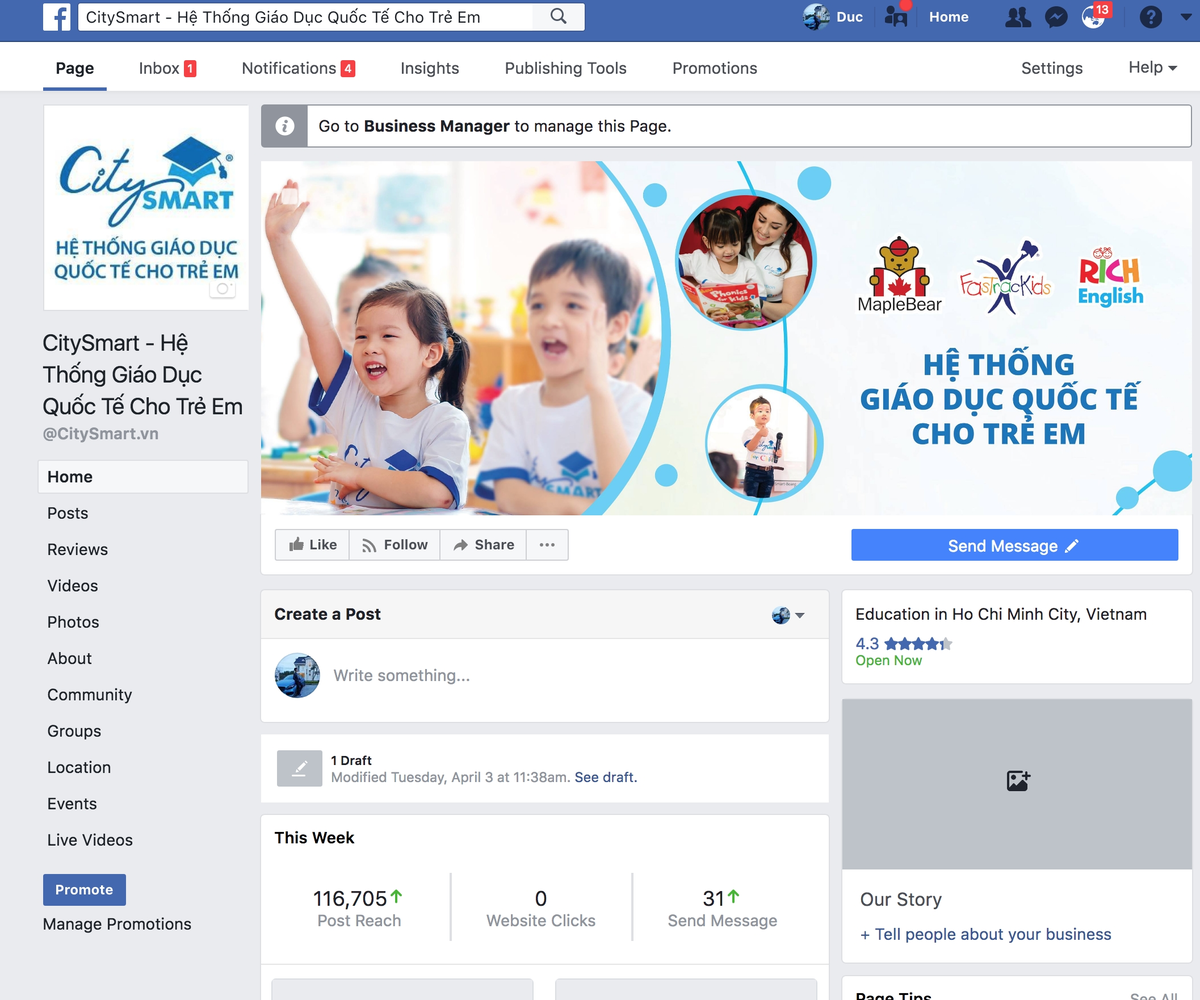Click camera icon on profile picture
This screenshot has height=1000, width=1200.
click(x=223, y=289)
